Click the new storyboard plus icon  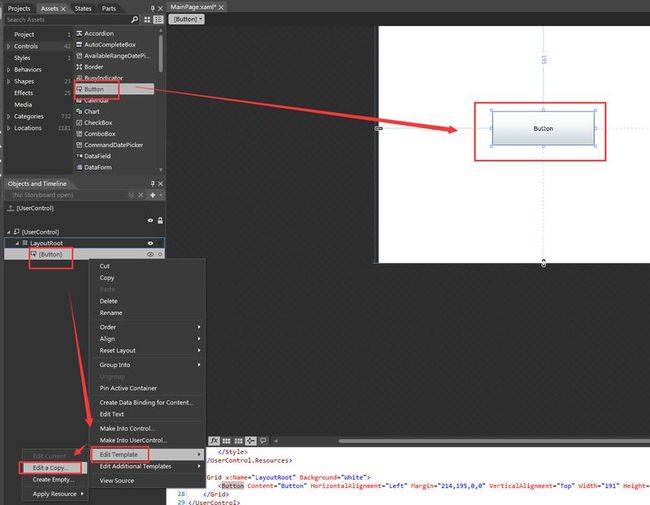coord(153,195)
